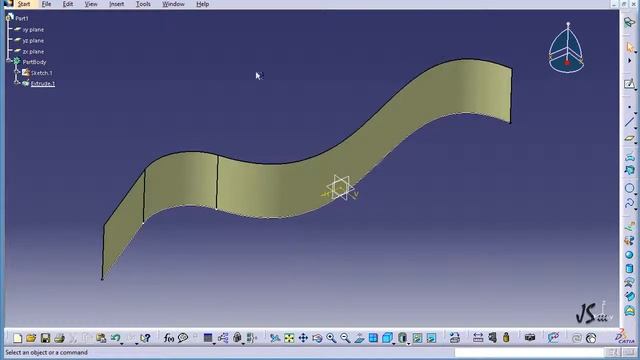Click the shading view mode icon

(x=402, y=338)
